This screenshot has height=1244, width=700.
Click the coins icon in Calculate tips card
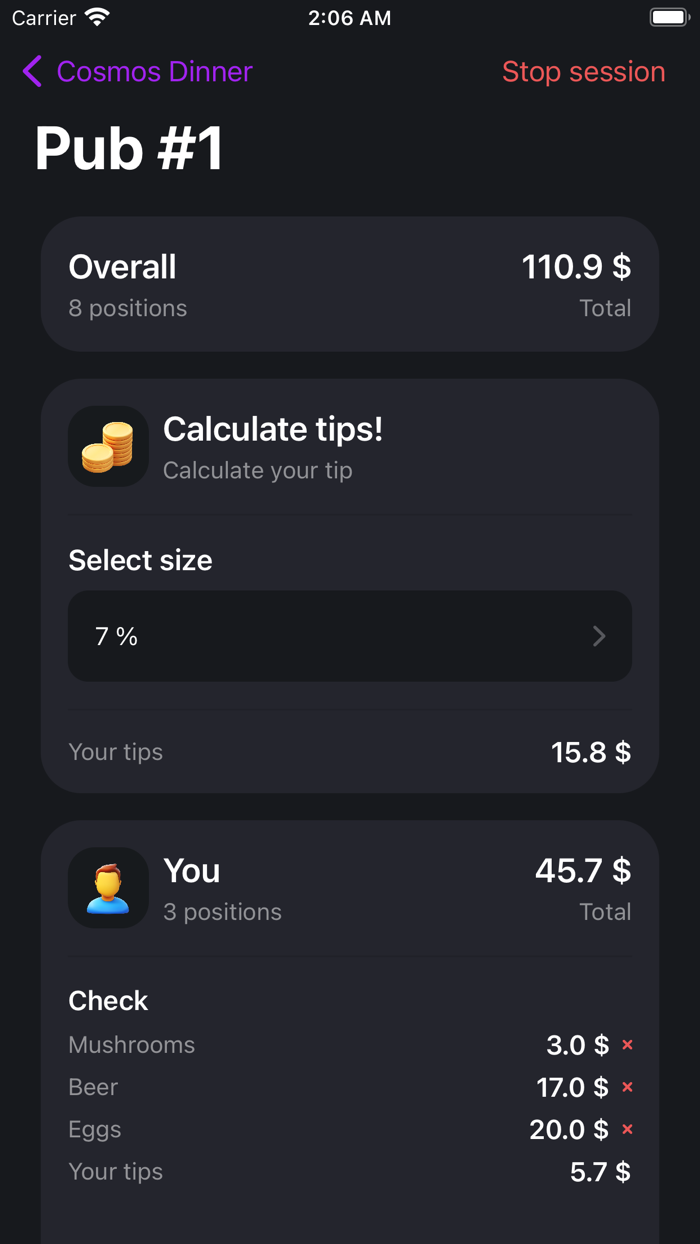pyautogui.click(x=108, y=446)
